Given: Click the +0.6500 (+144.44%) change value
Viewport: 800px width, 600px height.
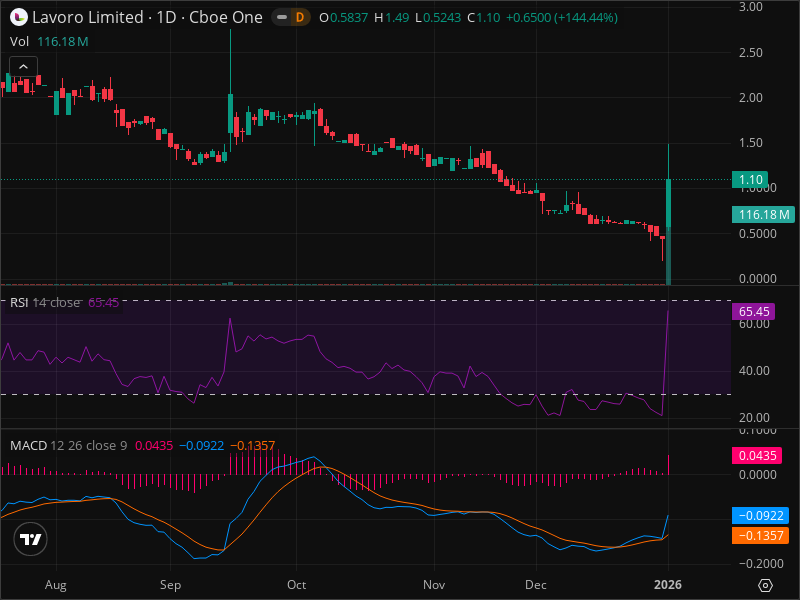Looking at the screenshot, I should point(562,18).
